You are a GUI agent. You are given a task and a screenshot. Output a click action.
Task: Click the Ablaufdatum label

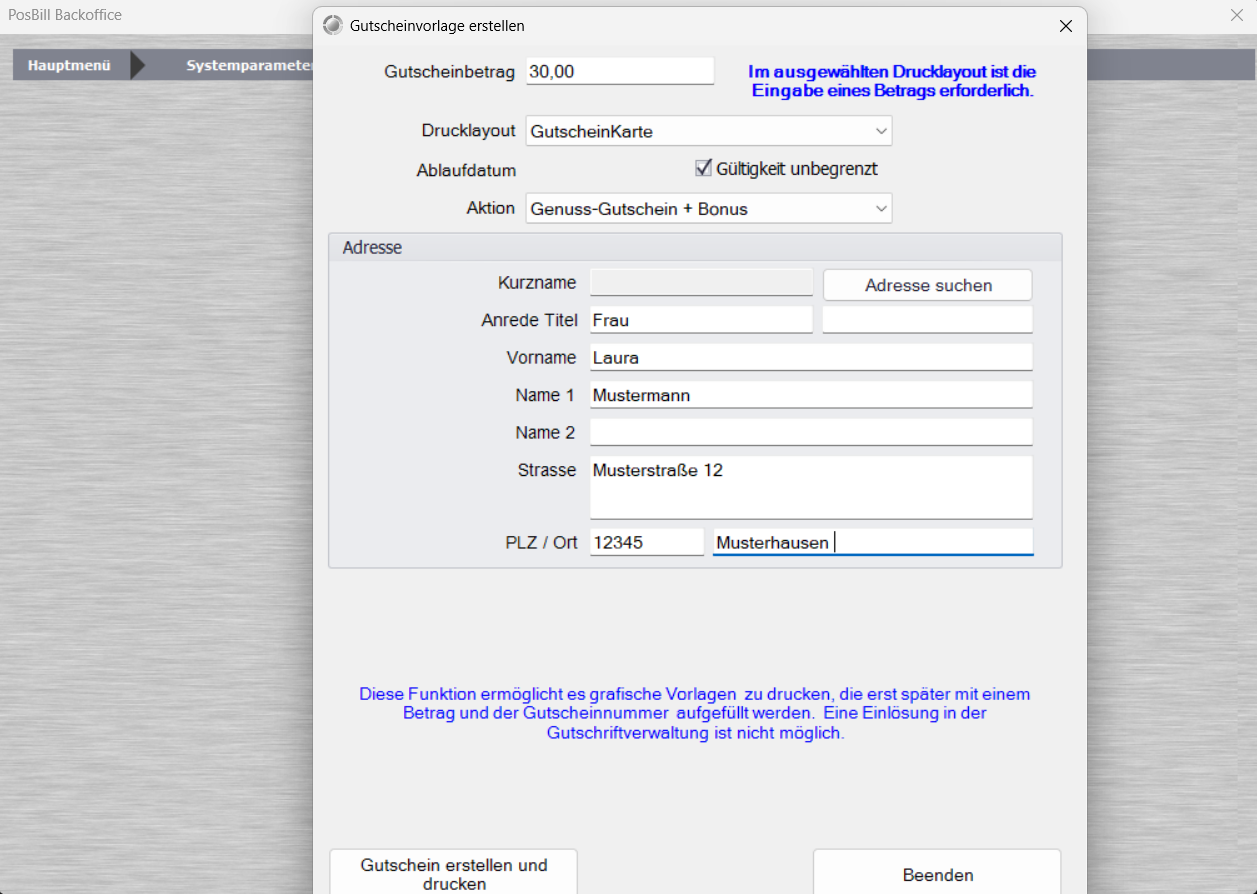click(x=466, y=170)
